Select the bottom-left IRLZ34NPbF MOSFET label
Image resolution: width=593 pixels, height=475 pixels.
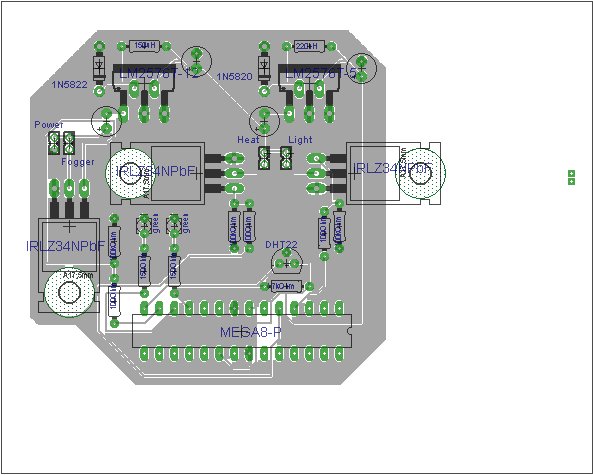pyautogui.click(x=65, y=246)
